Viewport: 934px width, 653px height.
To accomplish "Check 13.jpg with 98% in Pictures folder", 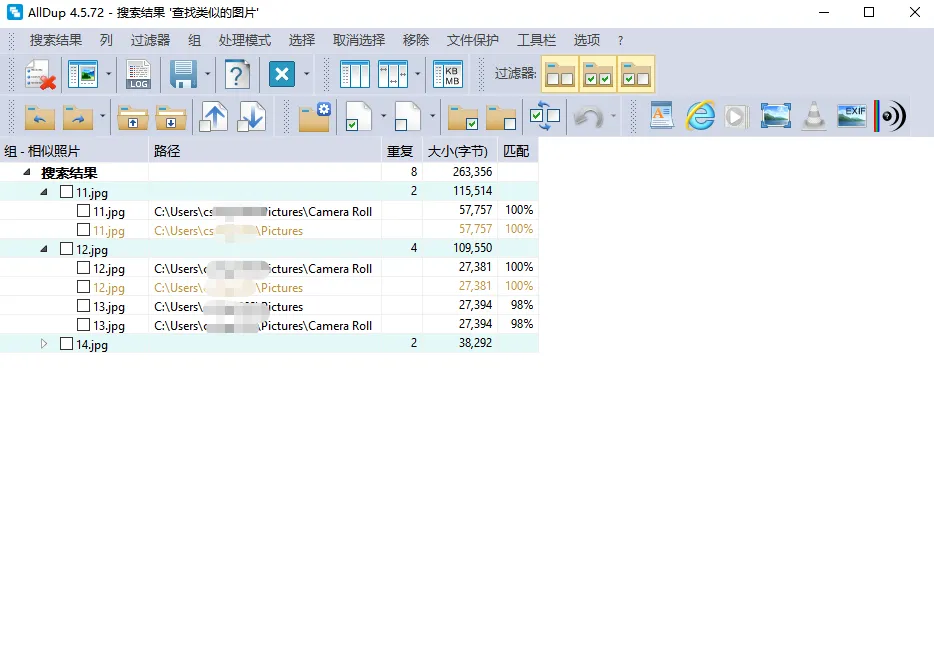I will click(x=83, y=306).
